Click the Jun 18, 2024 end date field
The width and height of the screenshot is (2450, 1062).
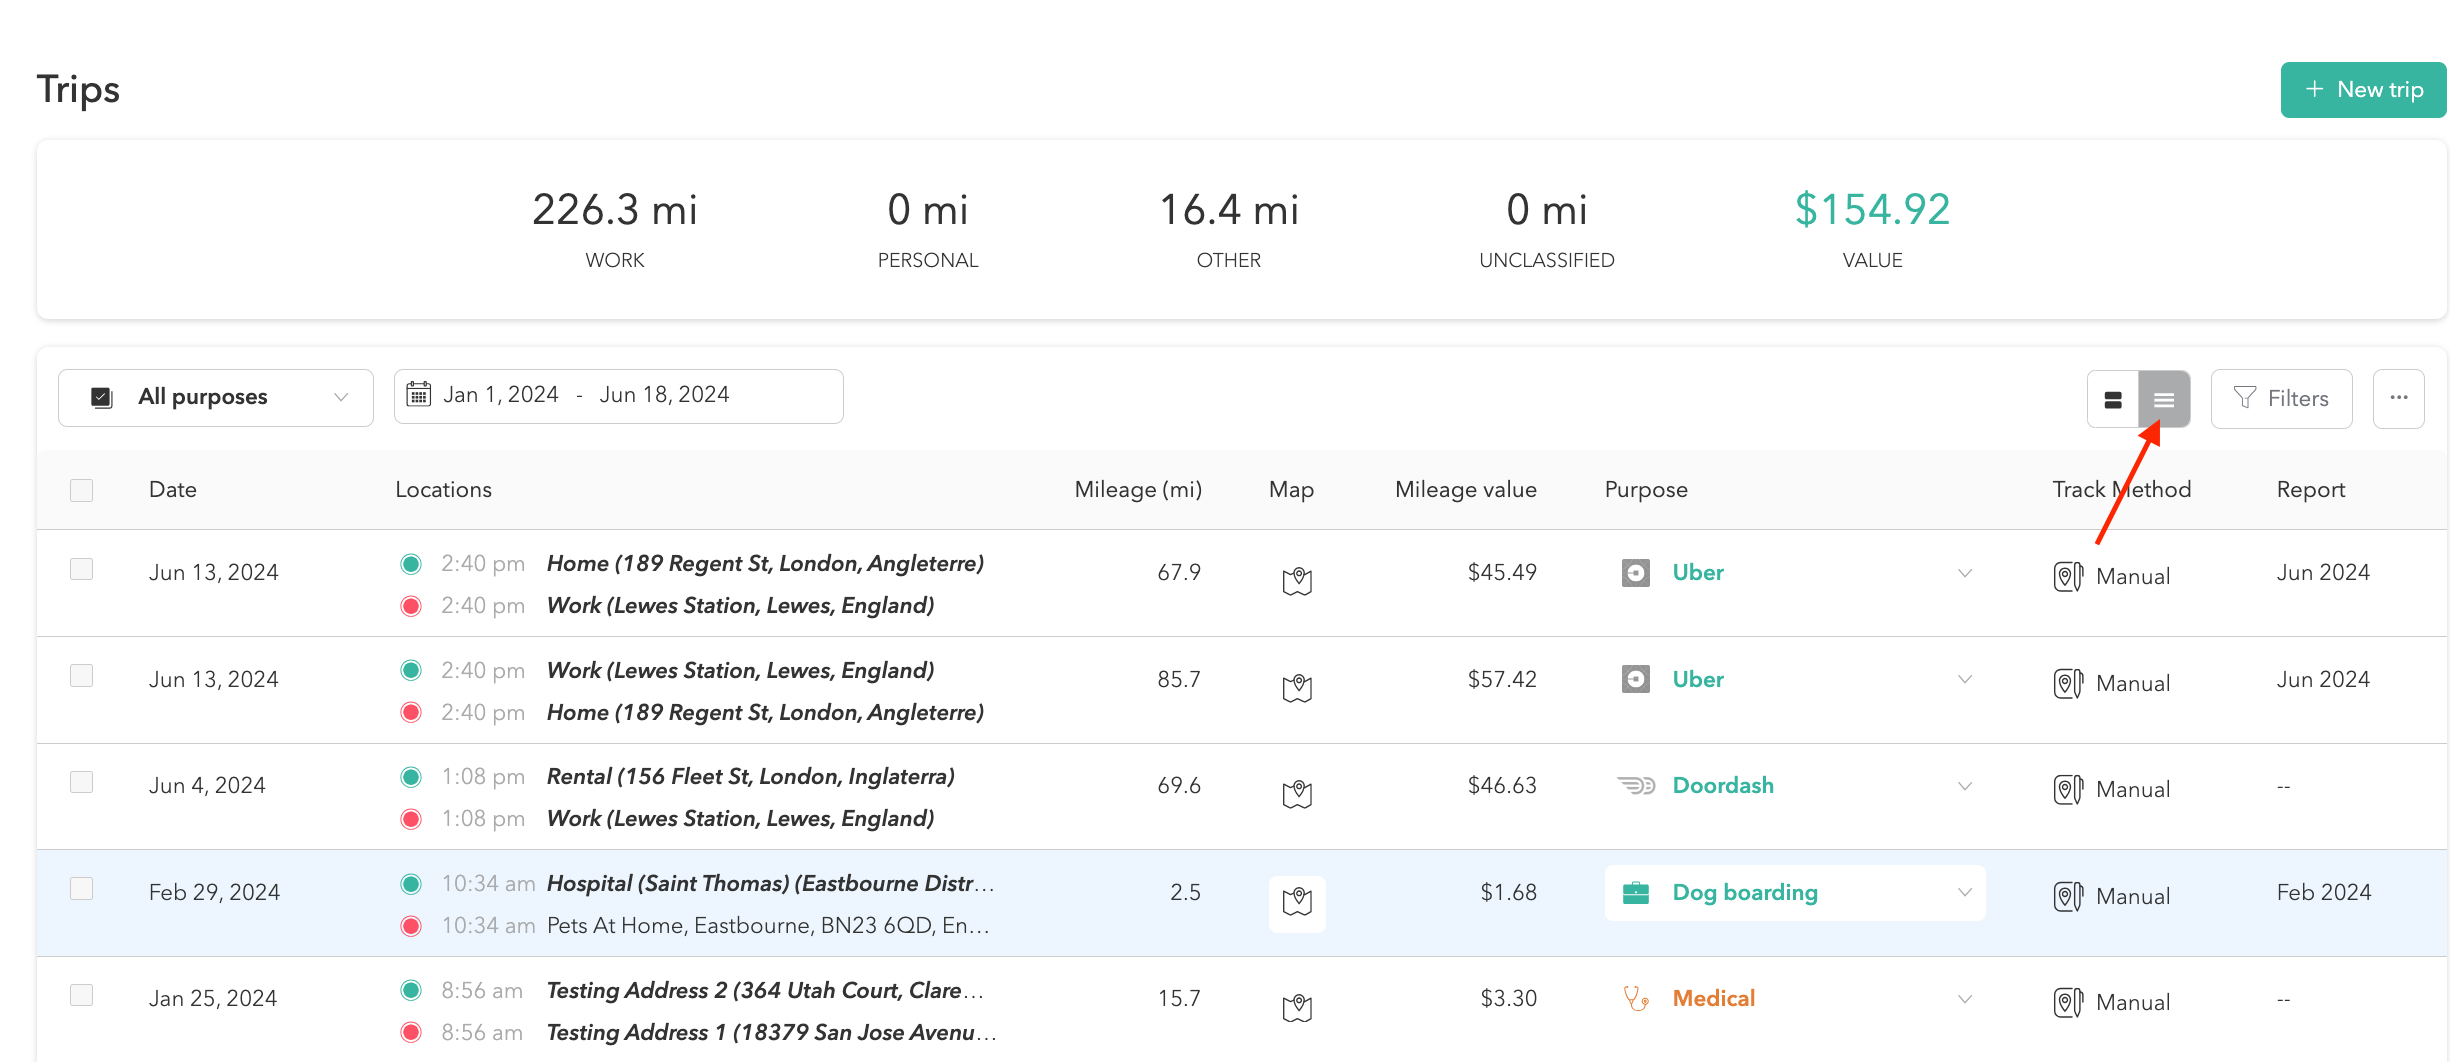[x=664, y=395]
